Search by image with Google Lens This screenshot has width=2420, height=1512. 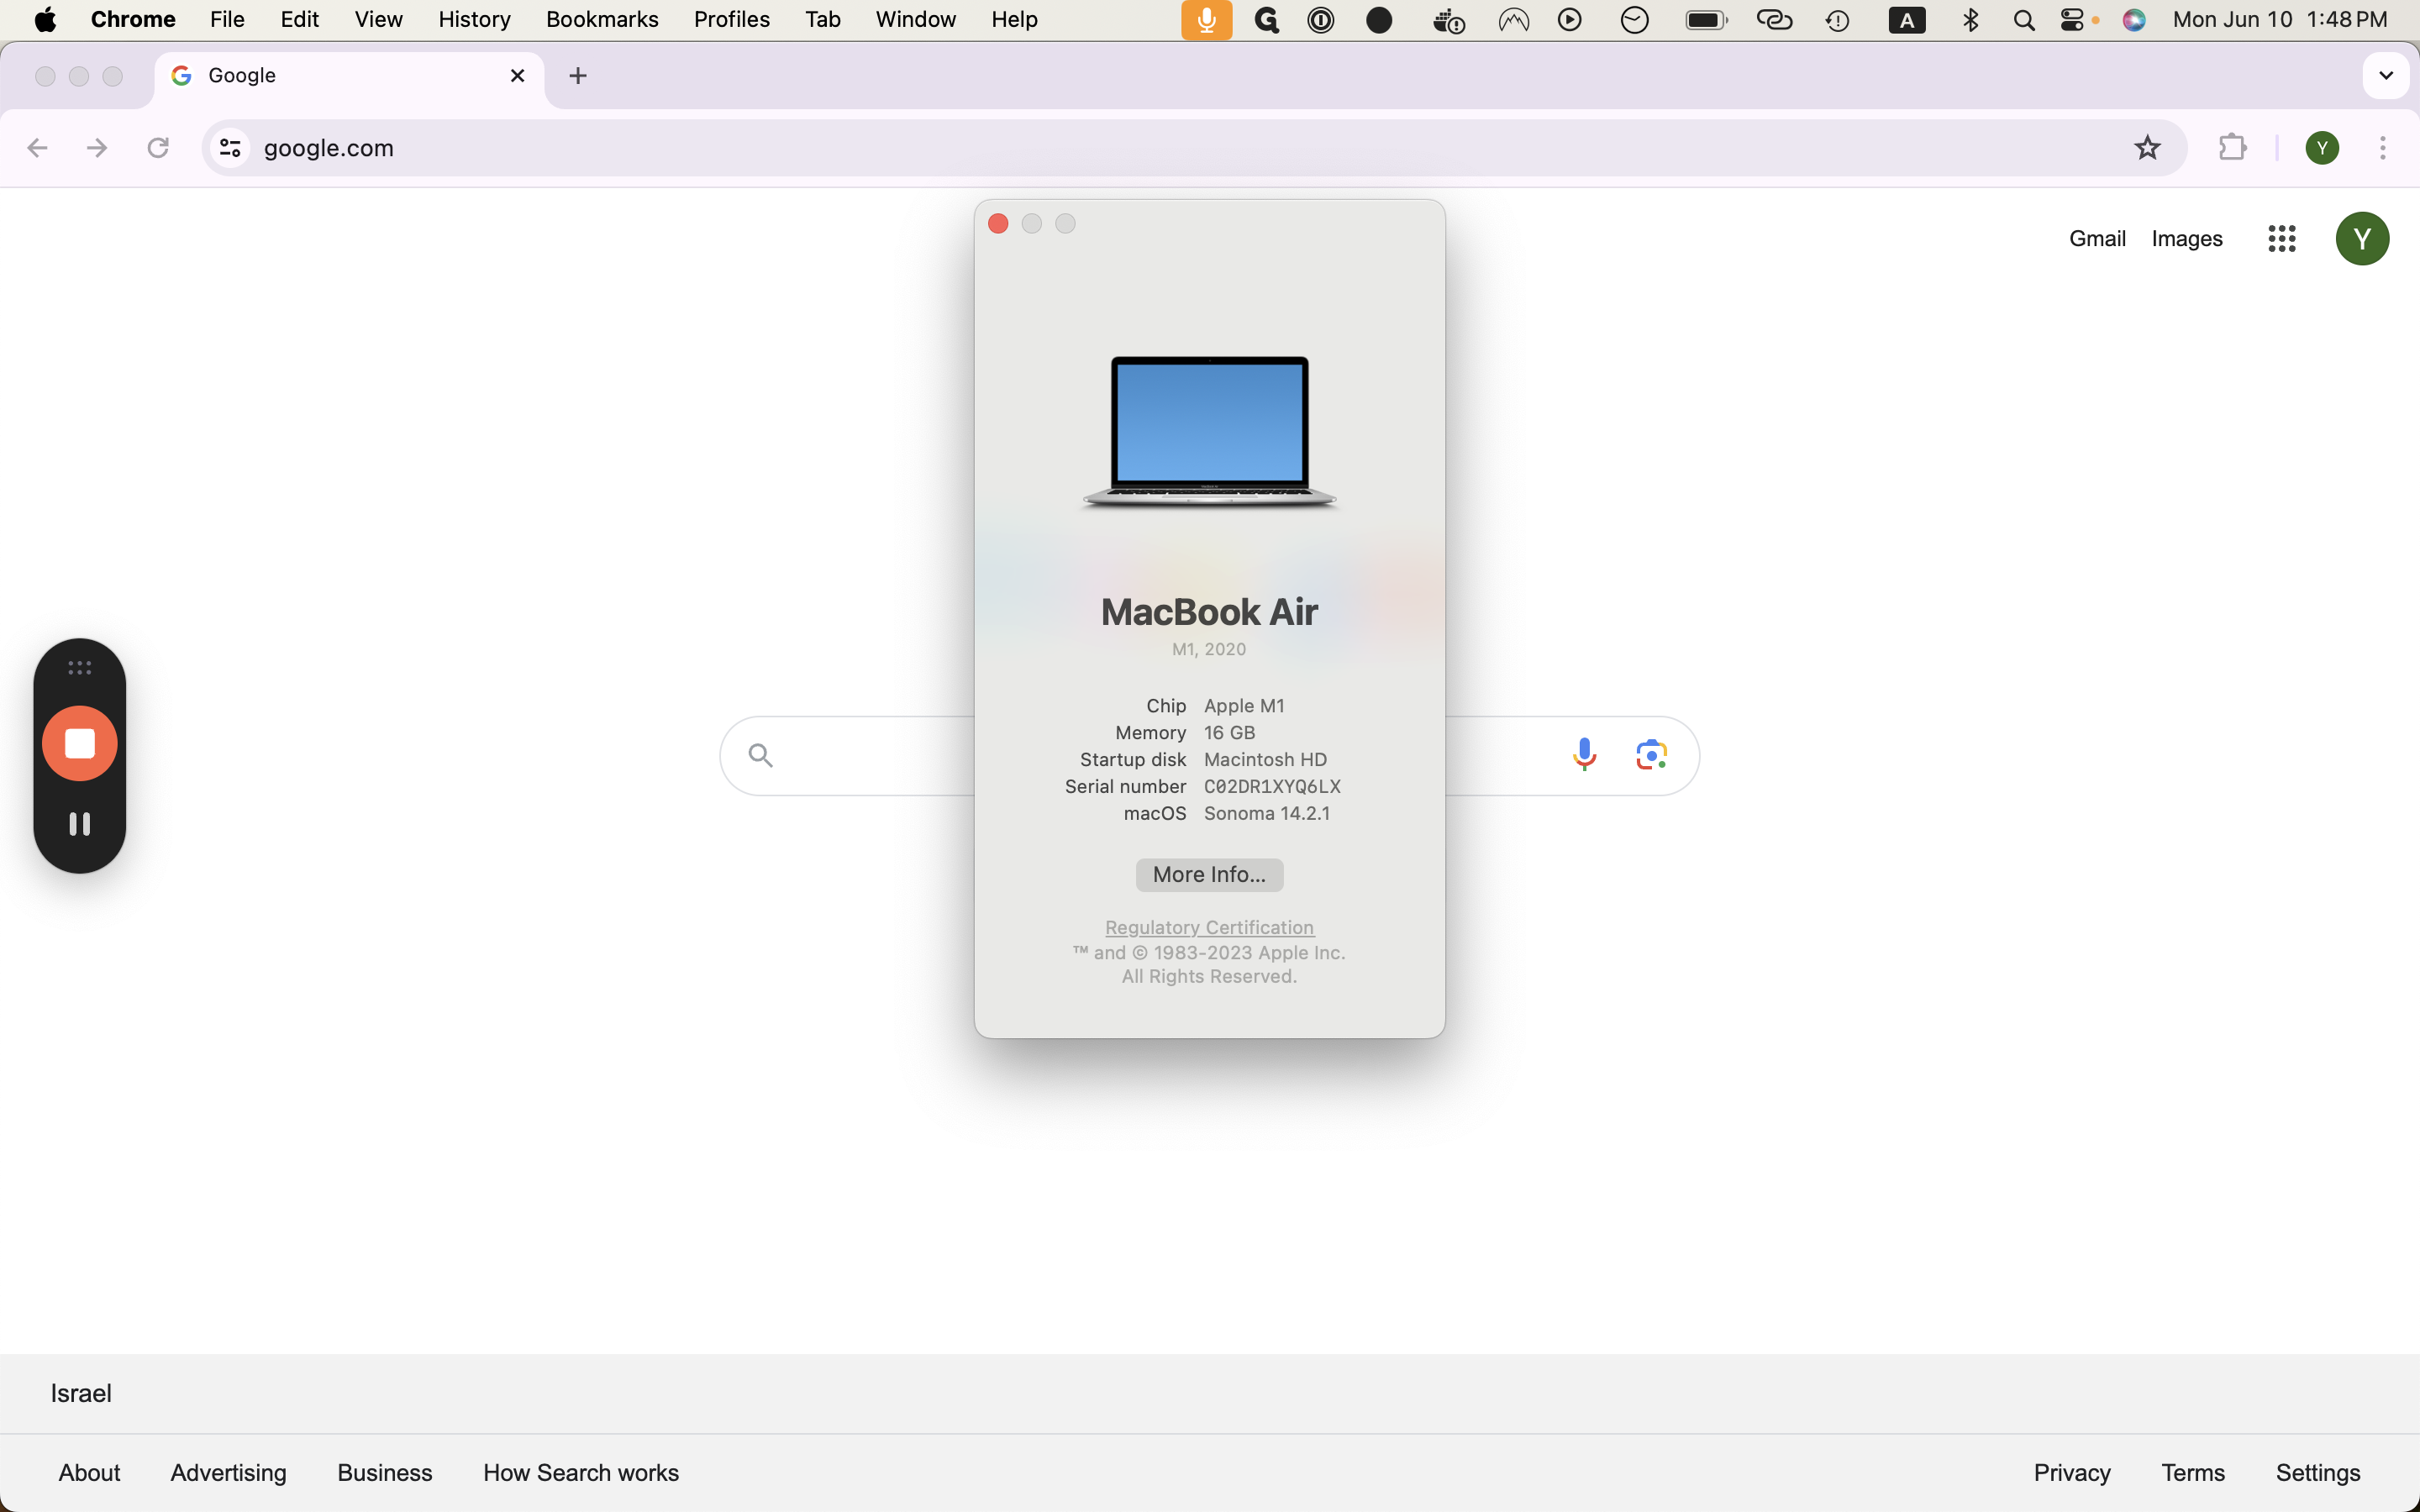1651,754
